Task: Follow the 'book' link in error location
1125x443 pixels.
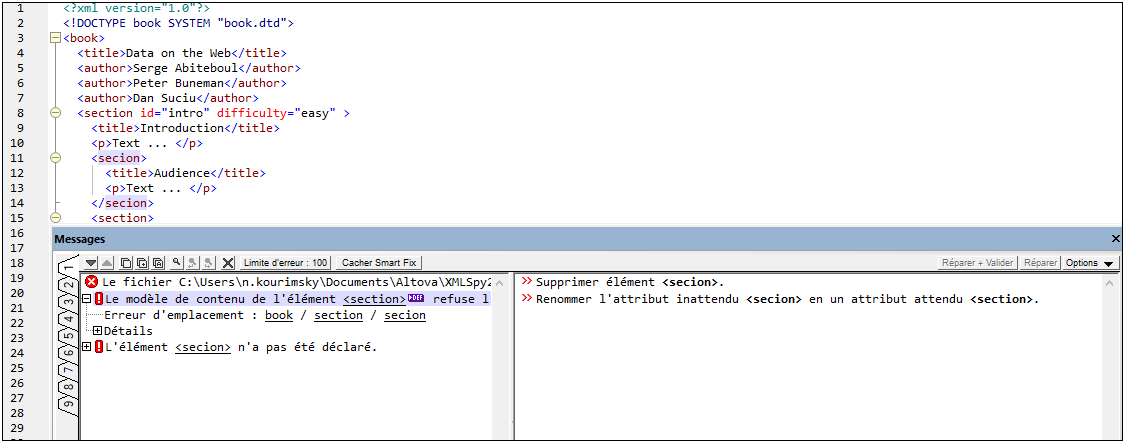Action: click(279, 315)
